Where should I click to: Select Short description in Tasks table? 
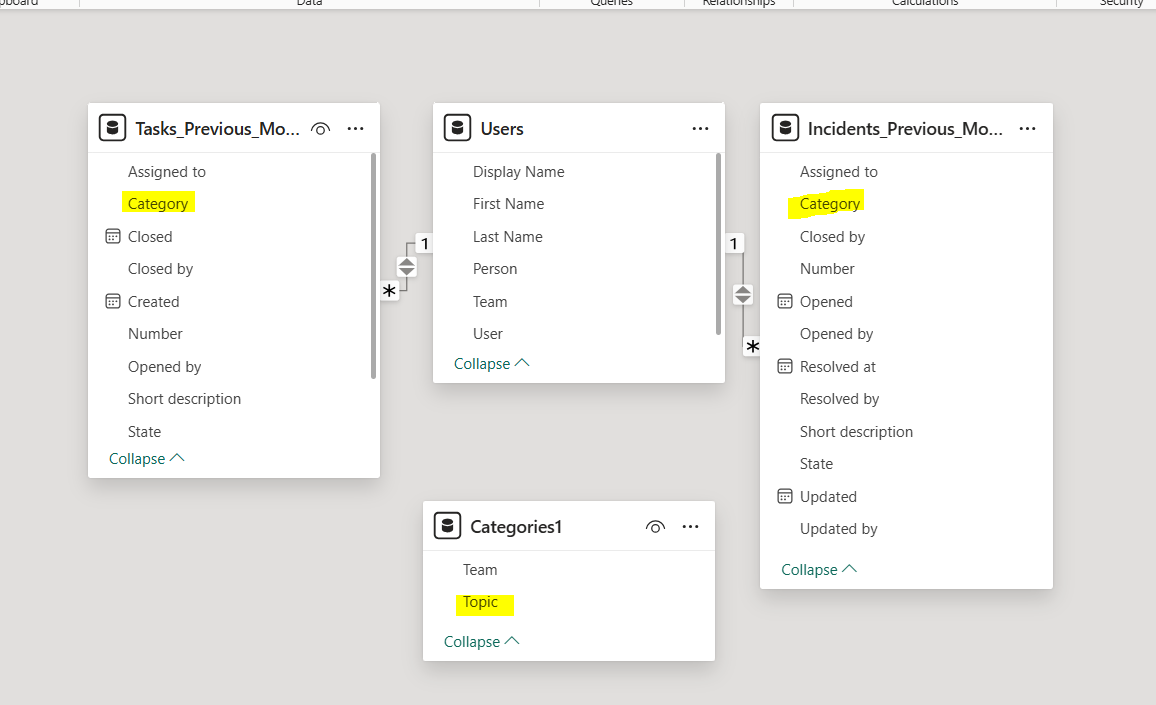point(184,399)
